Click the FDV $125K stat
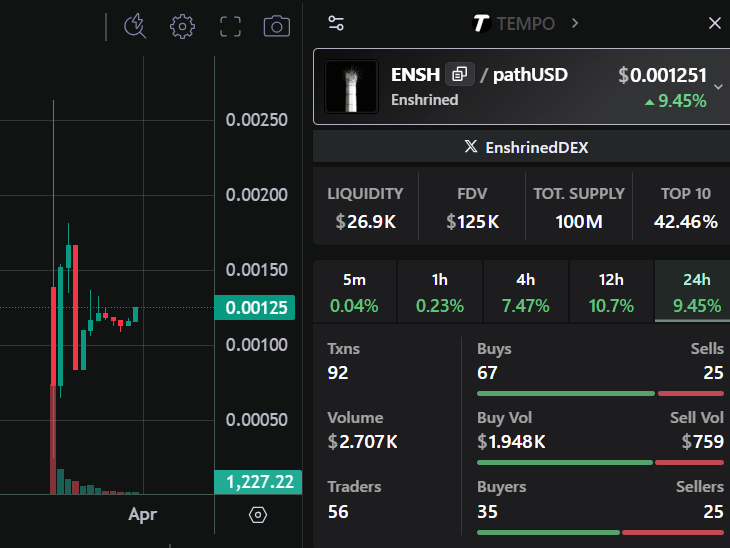 pos(472,208)
